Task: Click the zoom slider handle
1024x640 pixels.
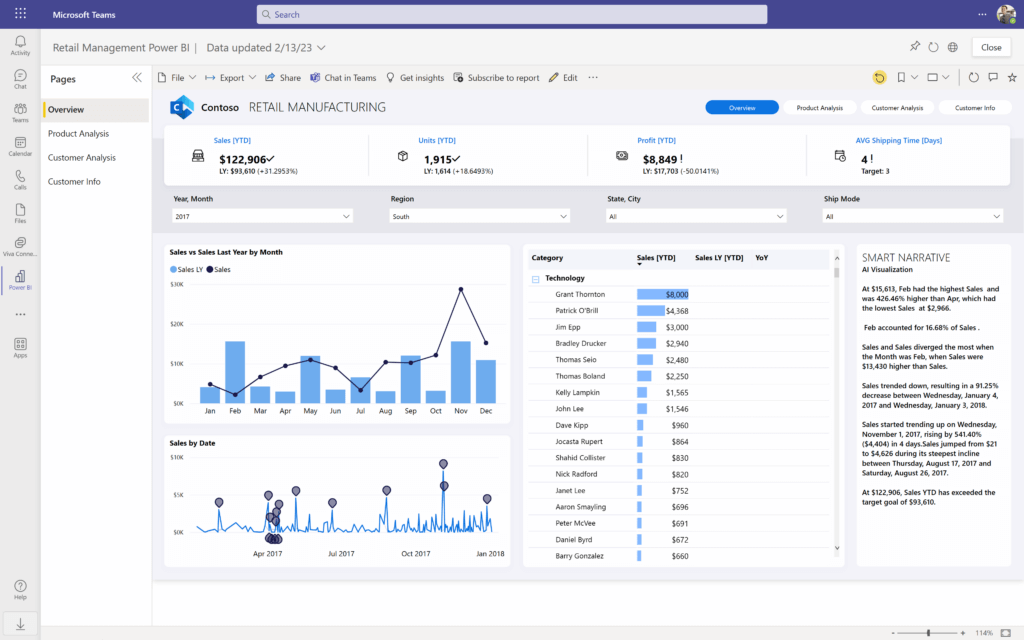Action: point(928,633)
